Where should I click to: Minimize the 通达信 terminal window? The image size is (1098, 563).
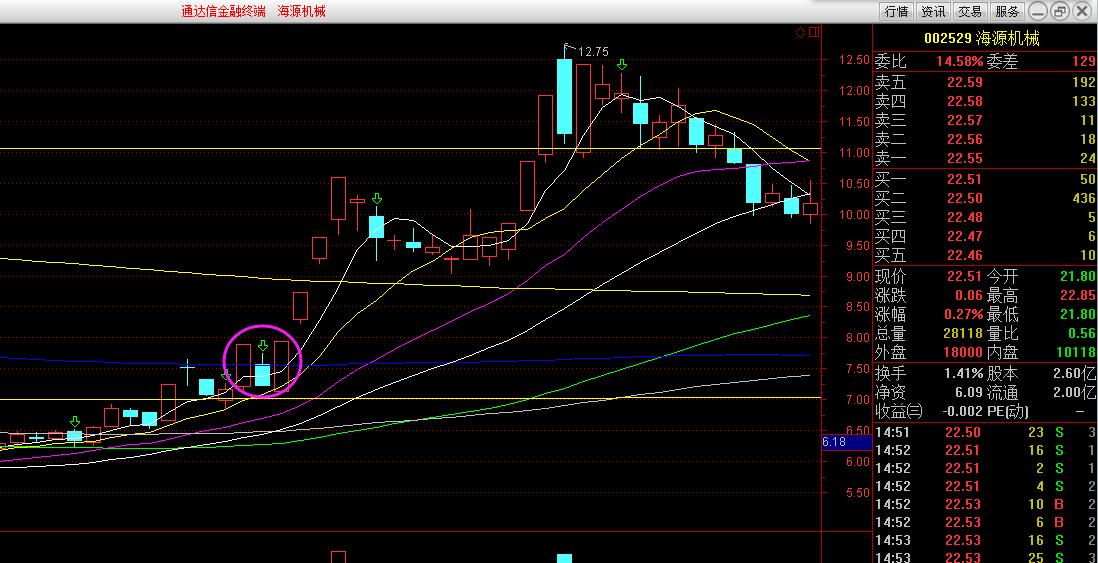(x=1038, y=11)
